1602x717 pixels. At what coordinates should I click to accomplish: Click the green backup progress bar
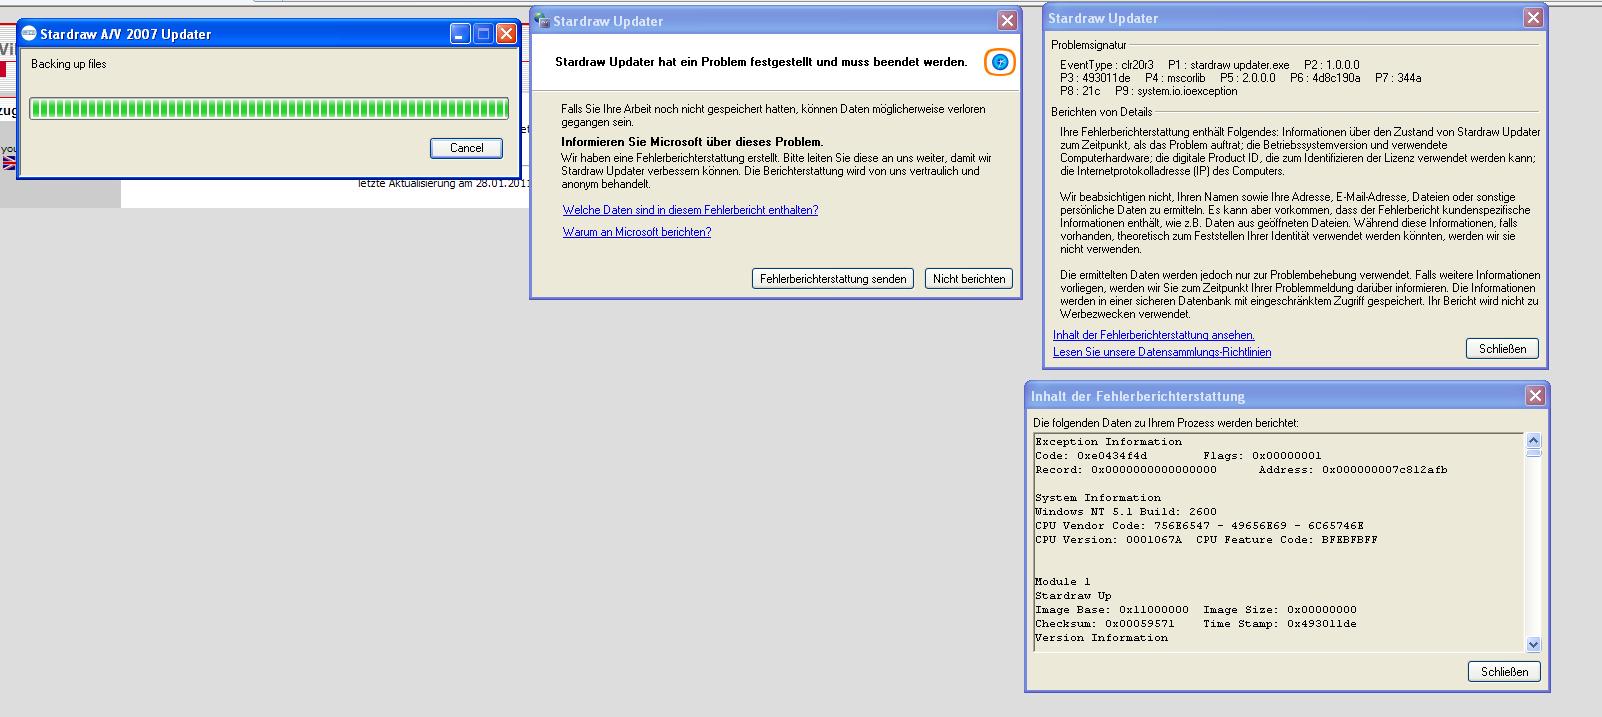pos(269,108)
